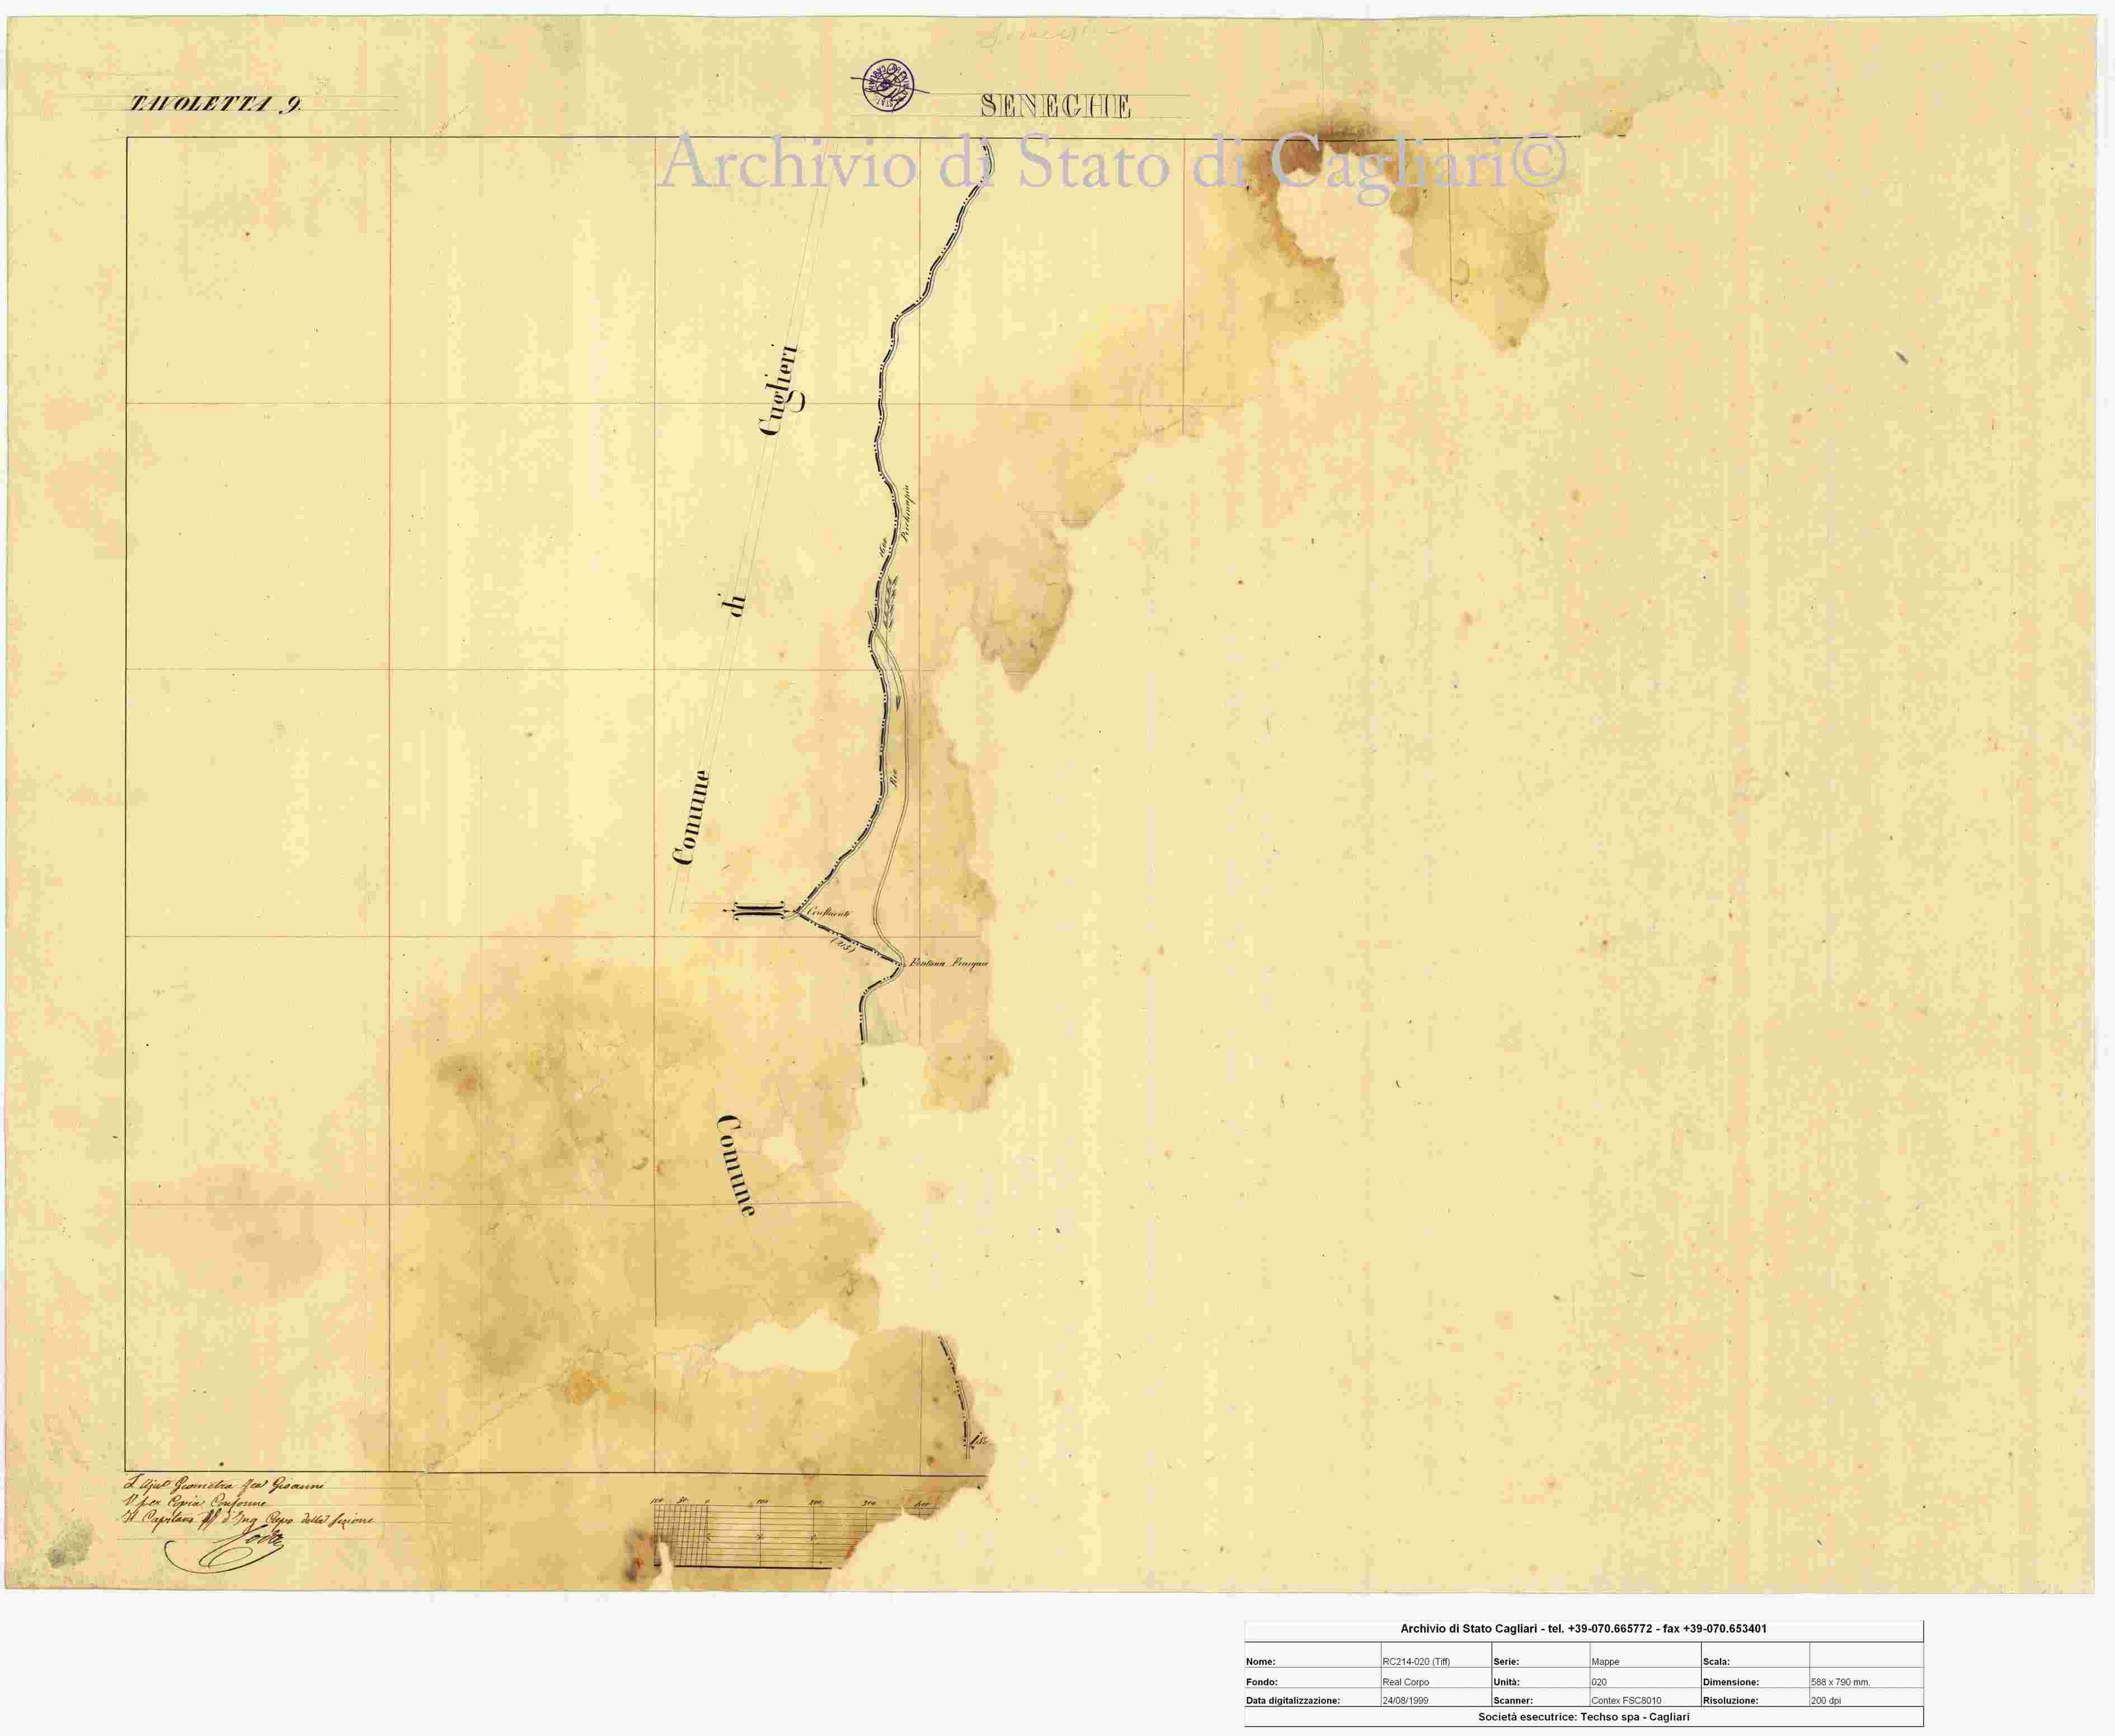Click the Techso spa - Cagliari footer line
The image size is (2115, 1736).
coord(1584,1717)
